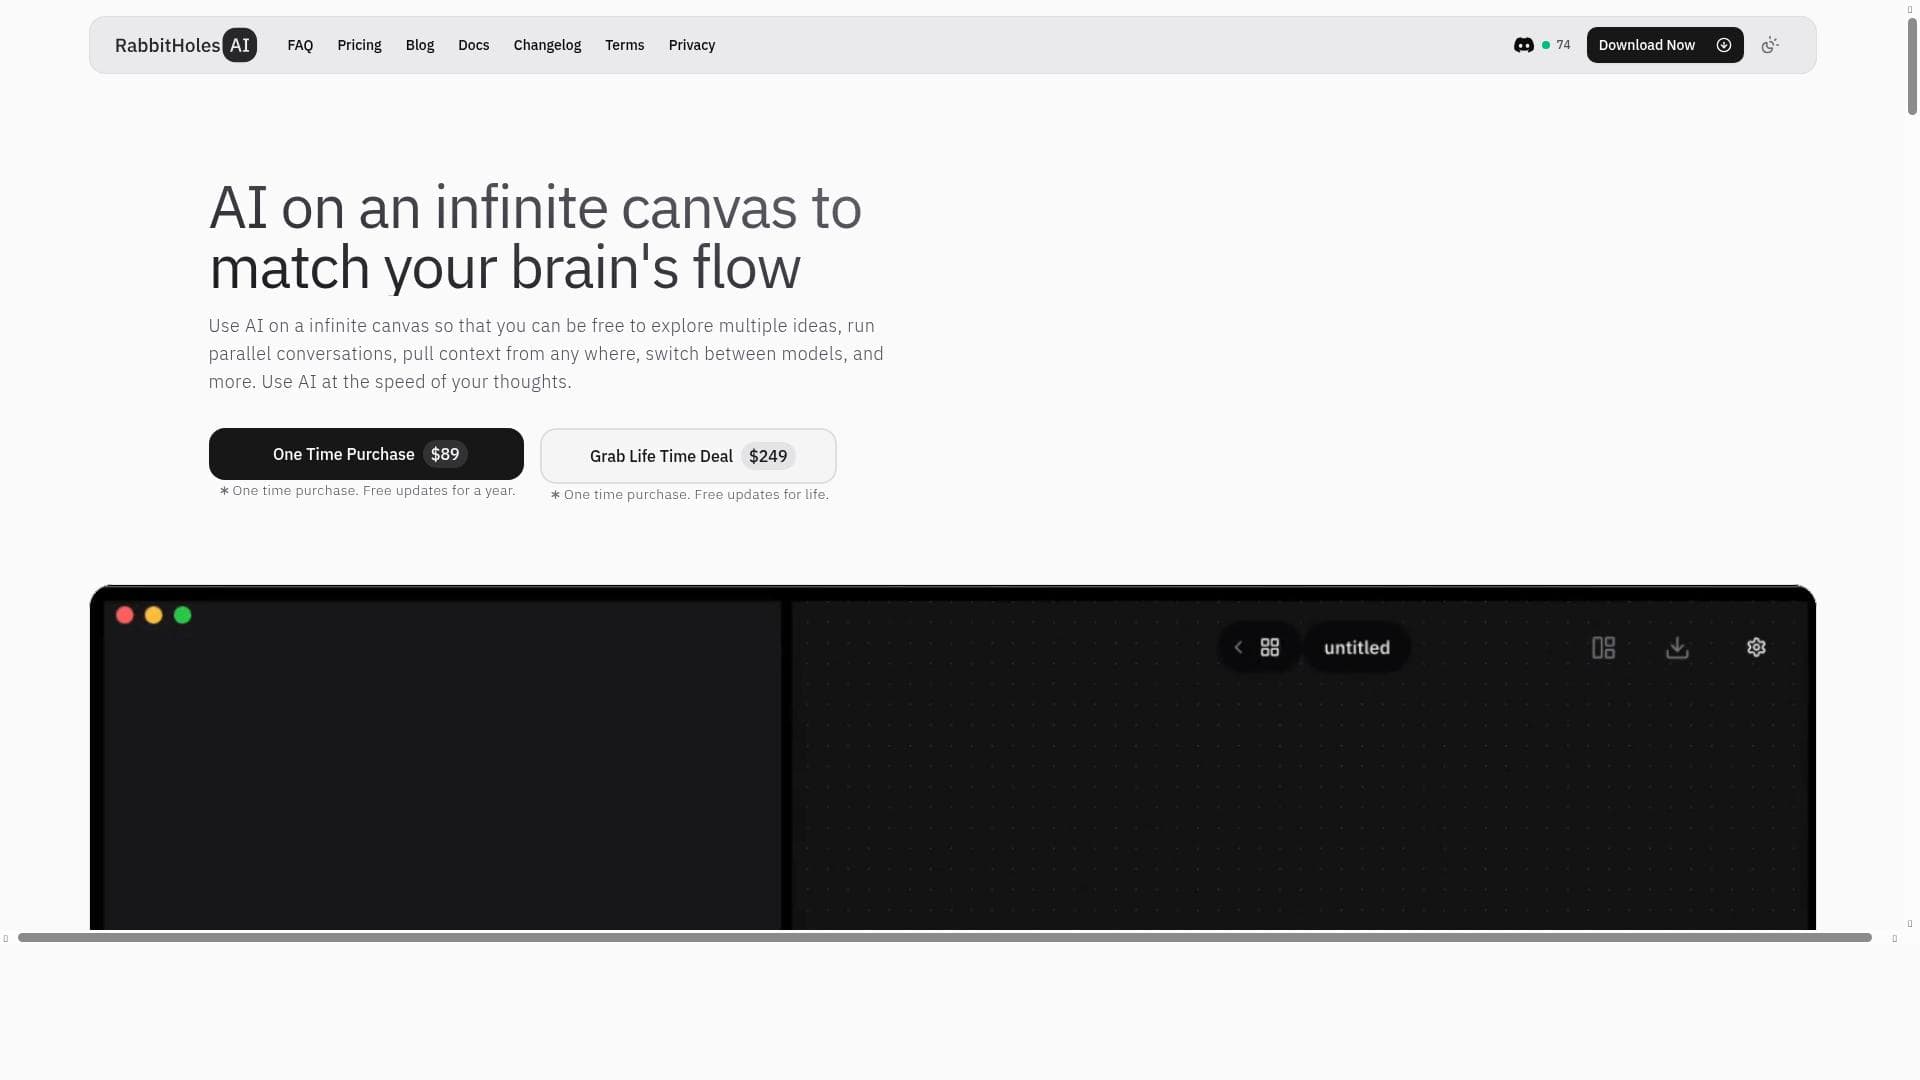The width and height of the screenshot is (1920, 1080).
Task: Click the RabbitHoles AI logo
Action: (x=186, y=45)
